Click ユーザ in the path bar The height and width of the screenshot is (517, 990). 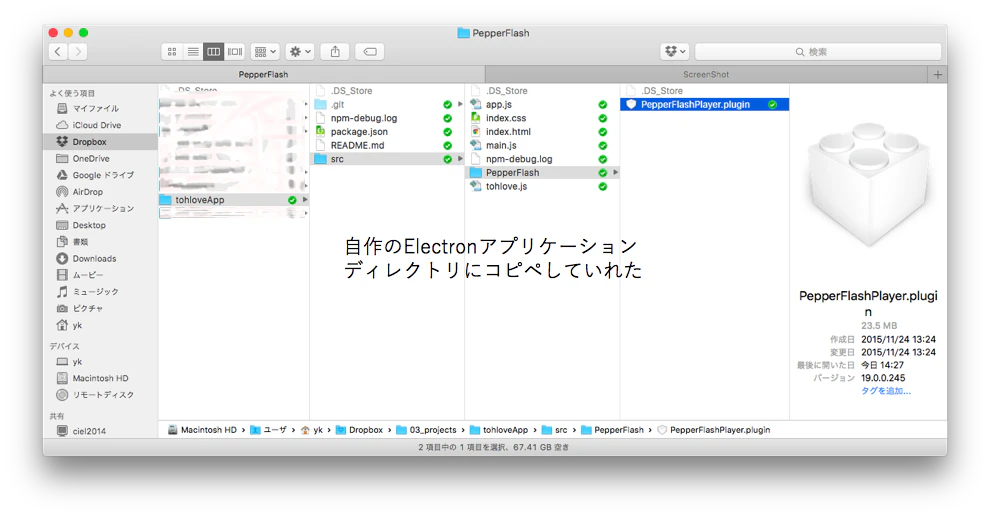pyautogui.click(x=268, y=430)
